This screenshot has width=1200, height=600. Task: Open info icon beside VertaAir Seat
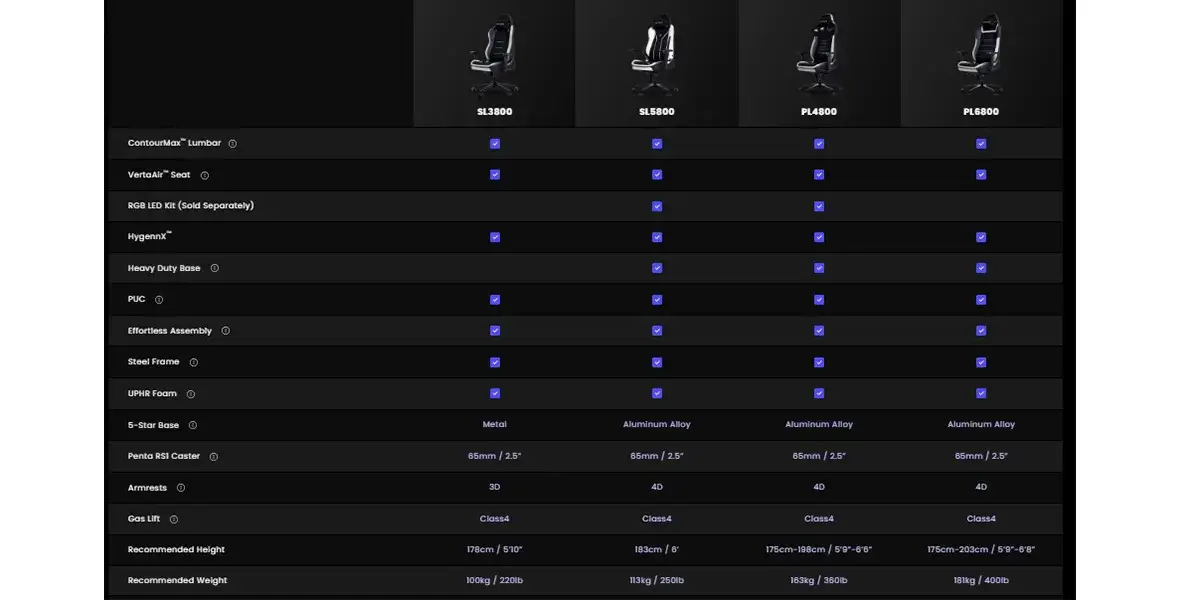coord(205,175)
